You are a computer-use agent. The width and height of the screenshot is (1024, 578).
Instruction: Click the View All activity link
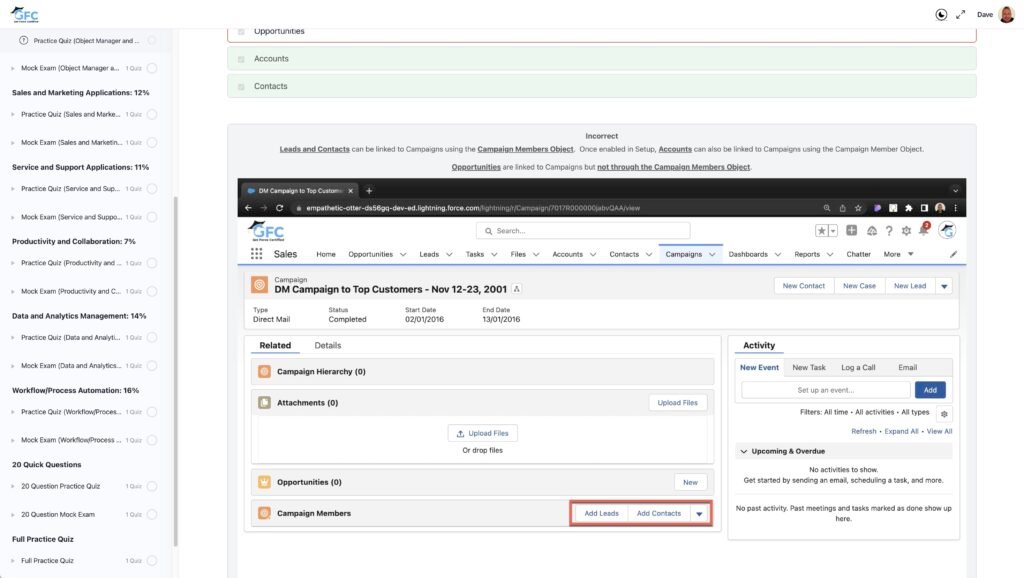tap(939, 432)
